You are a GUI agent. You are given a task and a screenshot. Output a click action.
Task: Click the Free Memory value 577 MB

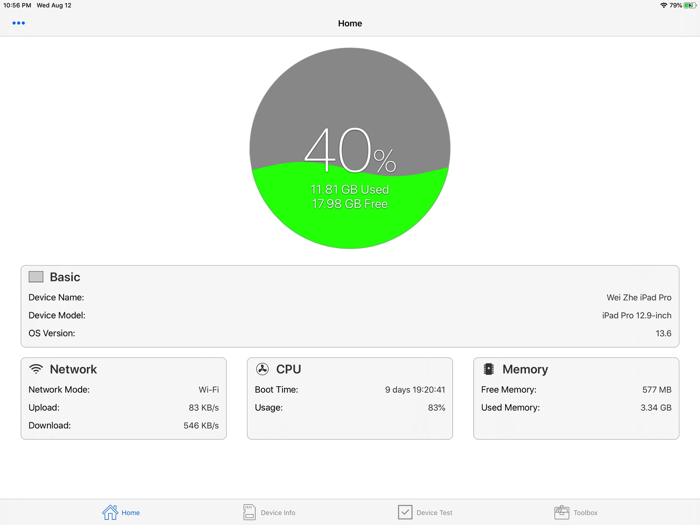[657, 390]
